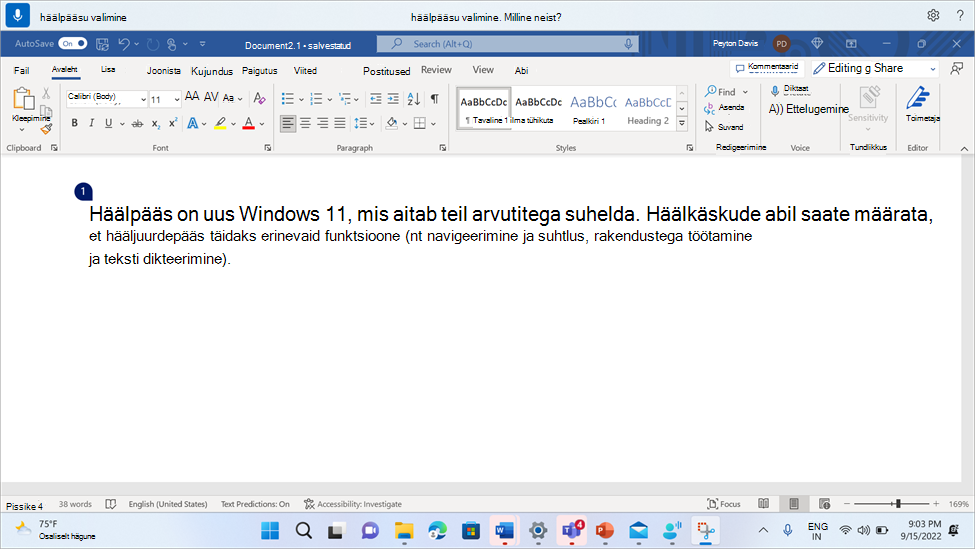The height and width of the screenshot is (549, 975).
Task: Click the Cut scissors icon
Action: point(46,94)
